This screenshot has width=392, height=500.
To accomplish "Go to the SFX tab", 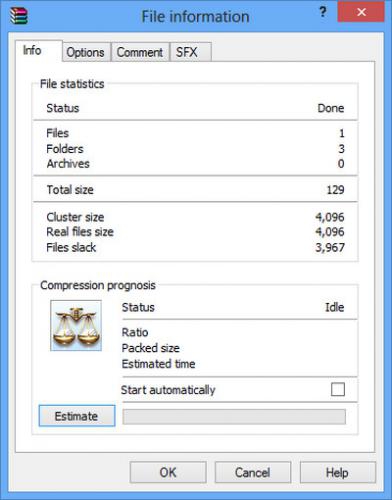I will [190, 52].
